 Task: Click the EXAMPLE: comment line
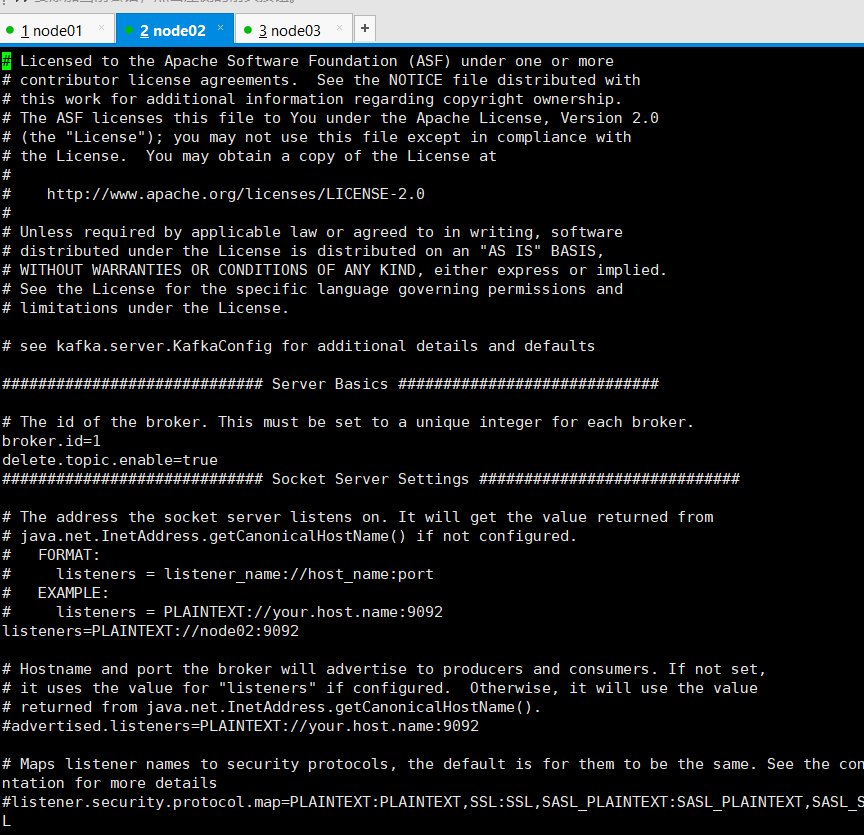(55, 593)
